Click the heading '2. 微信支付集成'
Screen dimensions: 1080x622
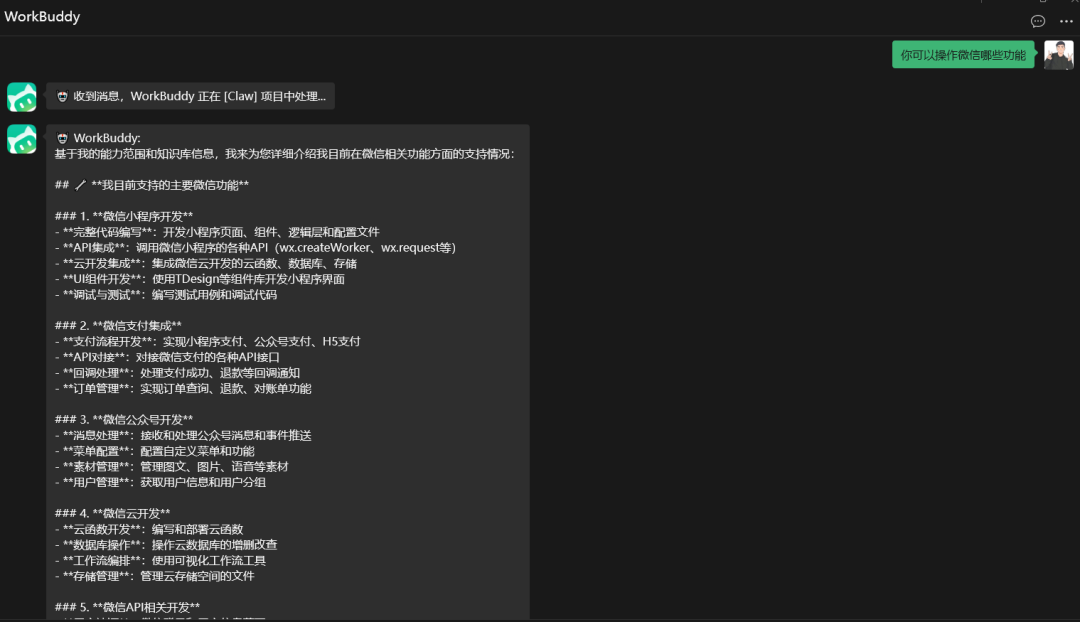(118, 326)
